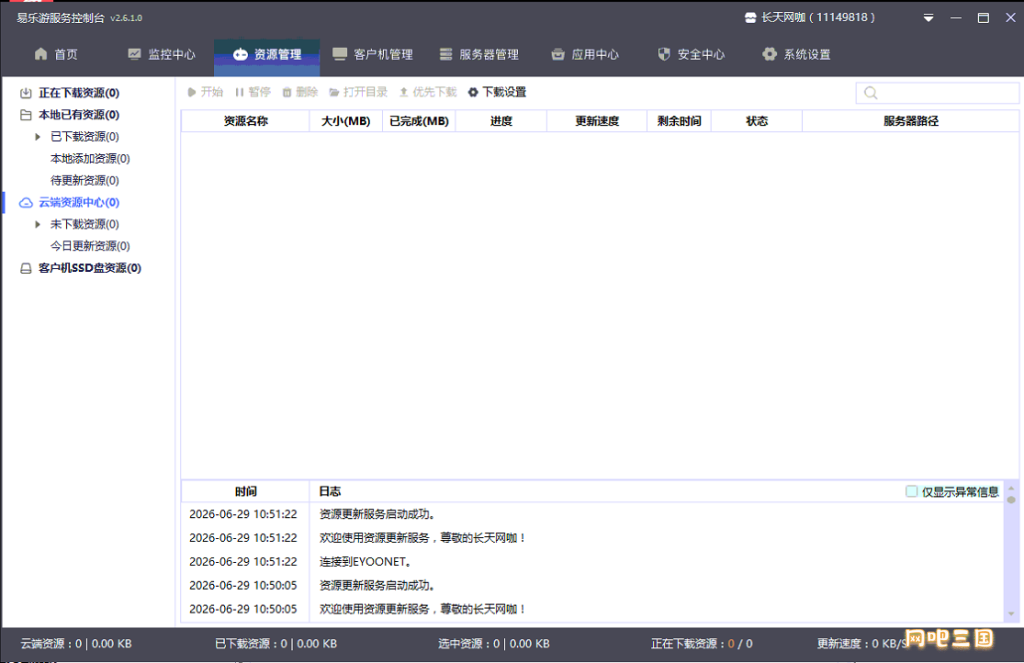The height and width of the screenshot is (663, 1024).
Task: Select 客户机SSD盘资源(0) in sidebar
Action: (90, 268)
